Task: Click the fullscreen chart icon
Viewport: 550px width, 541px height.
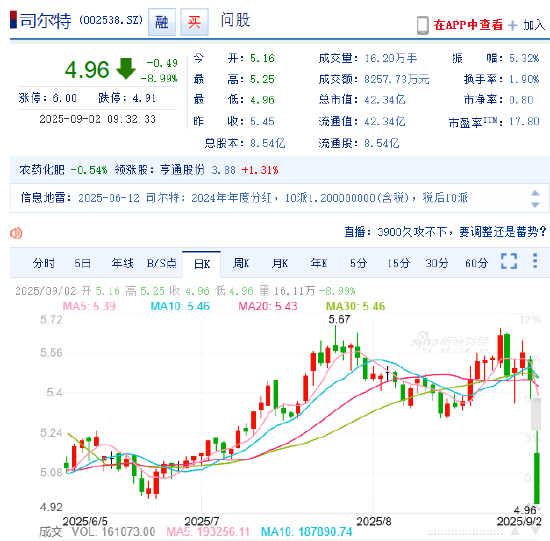Action: point(509,261)
